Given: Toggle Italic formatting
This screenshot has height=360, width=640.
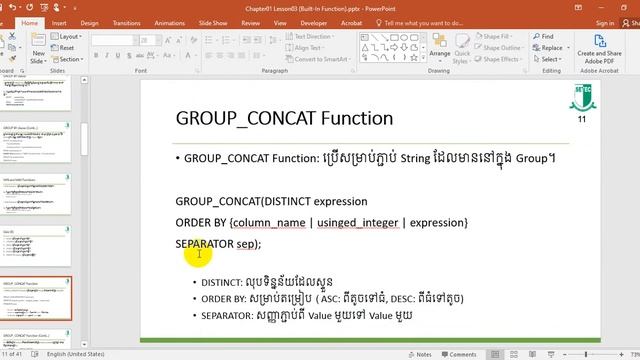Looking at the screenshot, I should [x=107, y=55].
